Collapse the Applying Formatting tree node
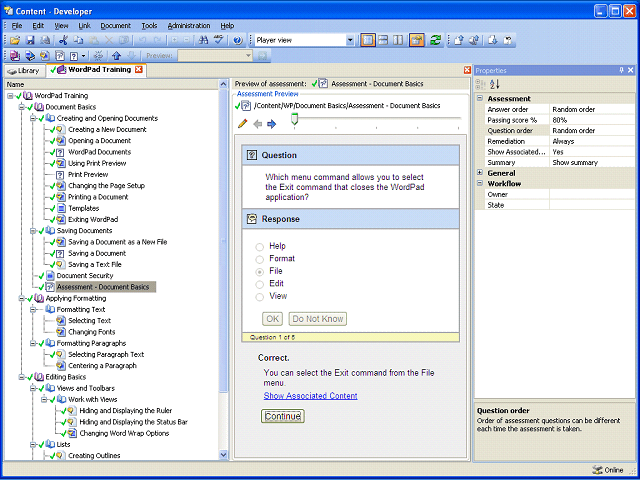640x480 pixels. [21, 298]
